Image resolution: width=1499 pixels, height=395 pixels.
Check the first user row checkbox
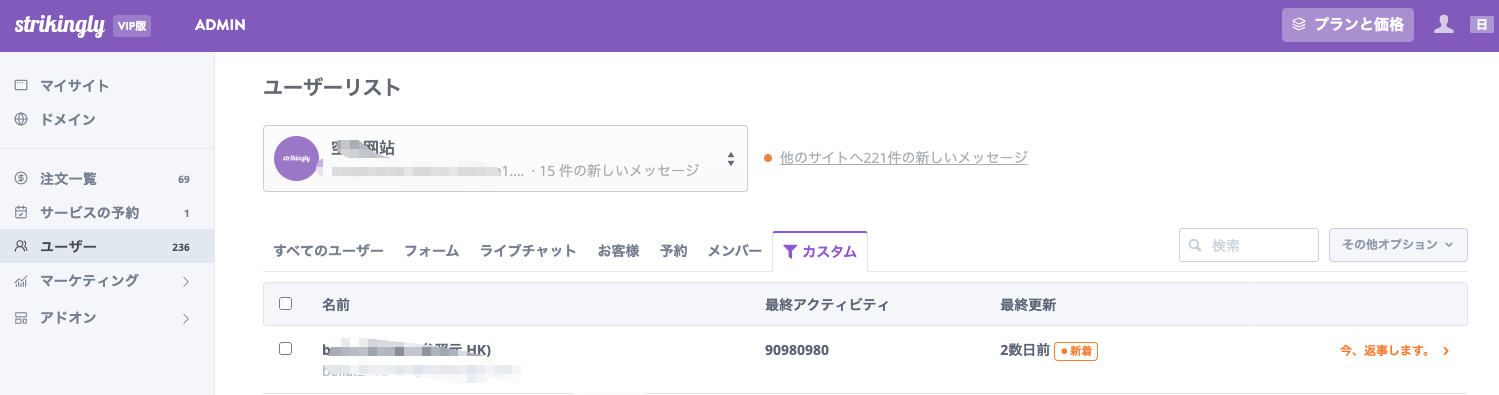pos(286,349)
